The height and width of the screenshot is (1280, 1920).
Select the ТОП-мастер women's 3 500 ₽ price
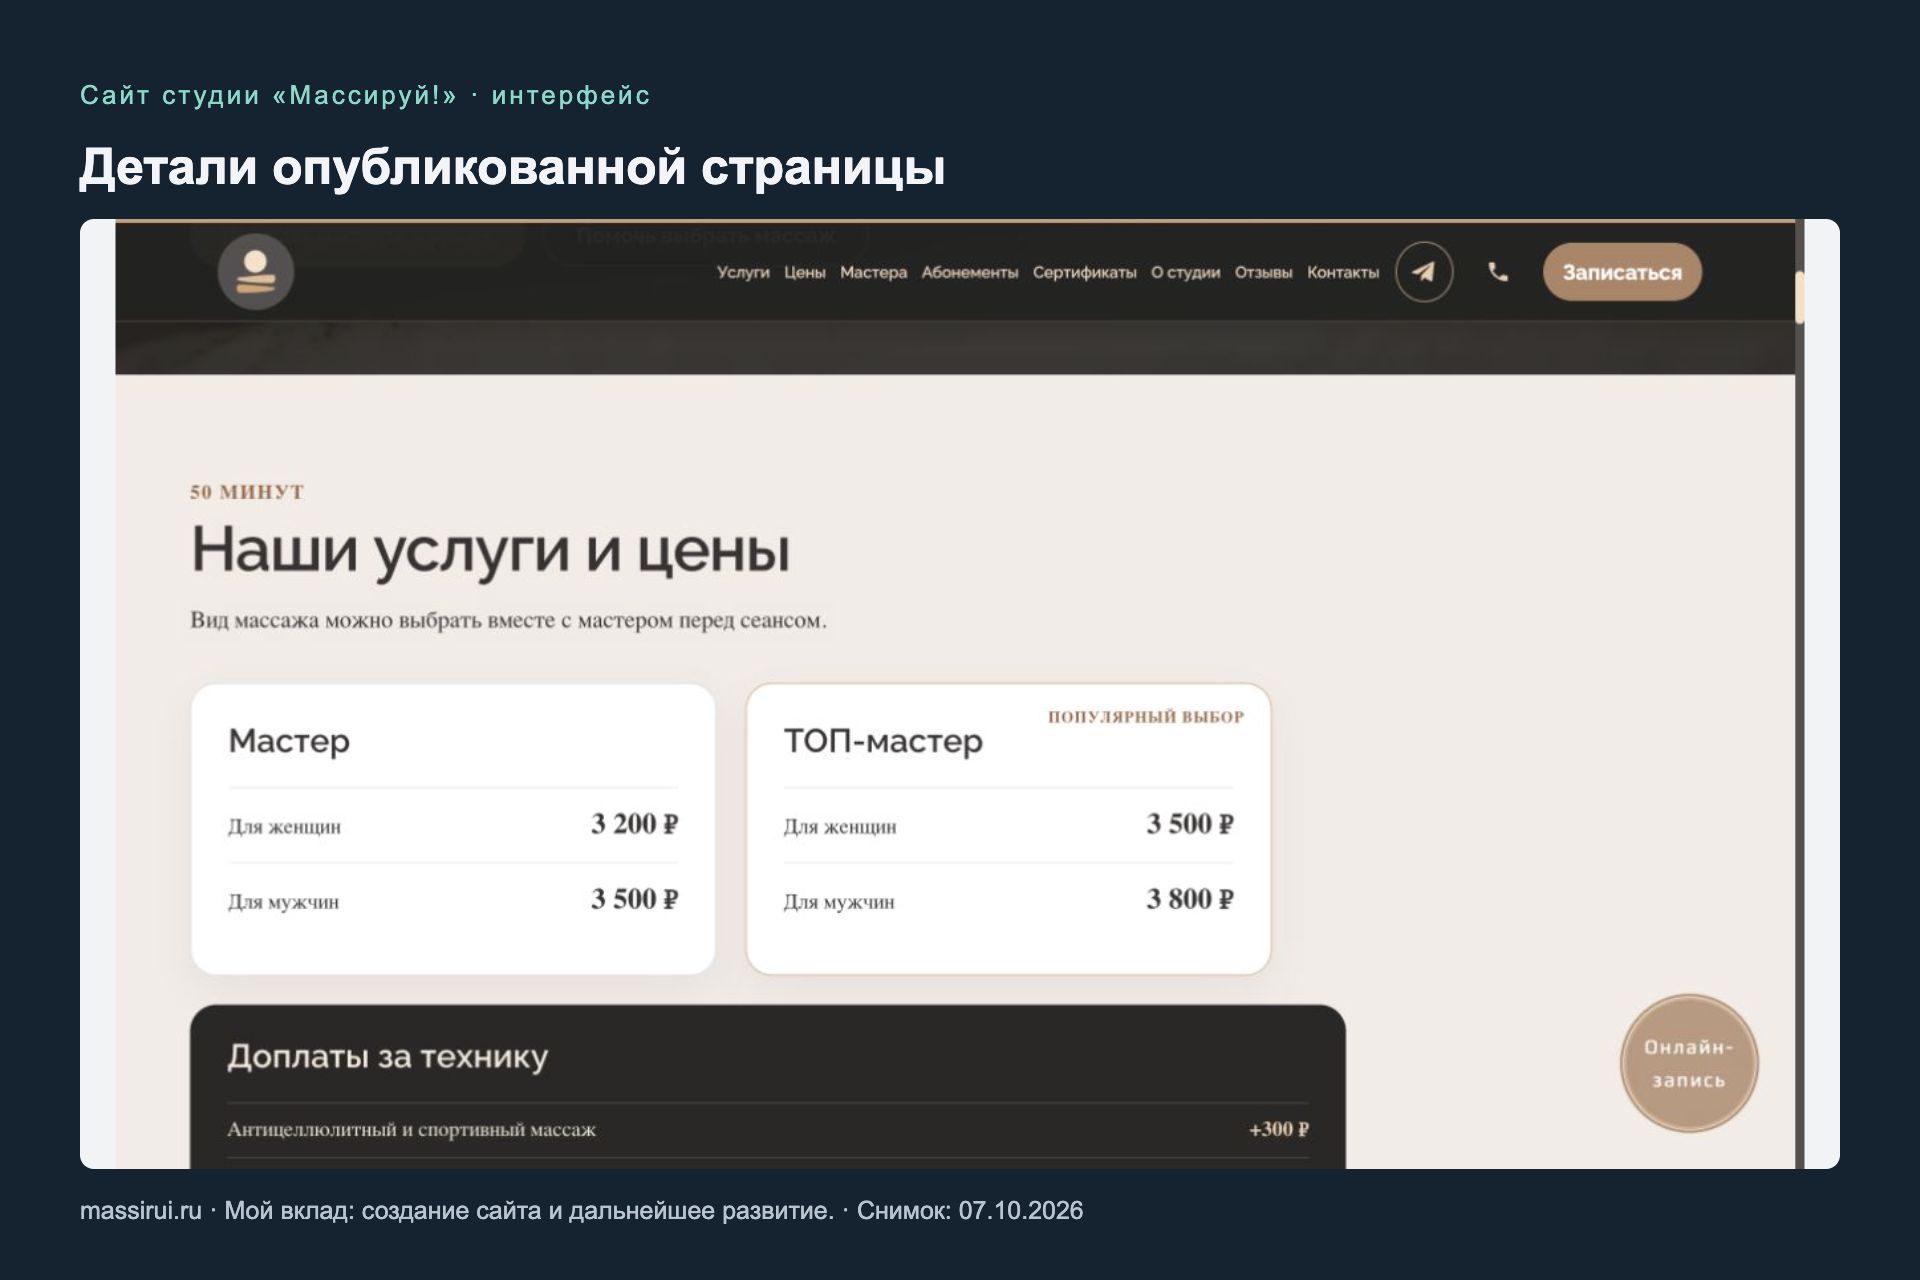point(1190,824)
